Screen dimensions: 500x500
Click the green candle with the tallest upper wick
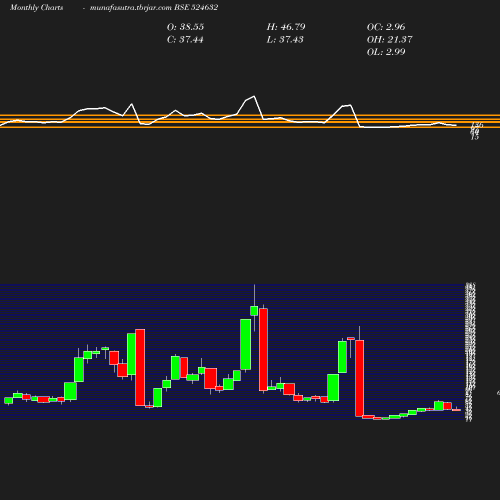pyautogui.click(x=254, y=310)
